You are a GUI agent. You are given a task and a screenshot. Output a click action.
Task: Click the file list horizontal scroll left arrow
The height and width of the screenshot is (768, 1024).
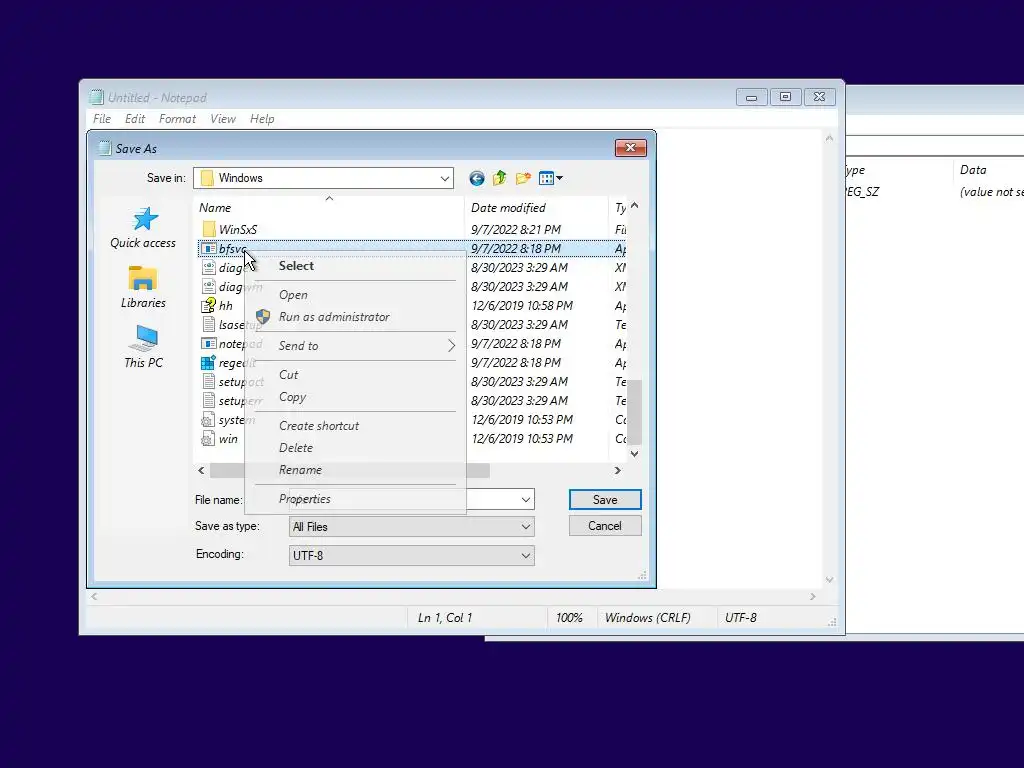point(201,470)
